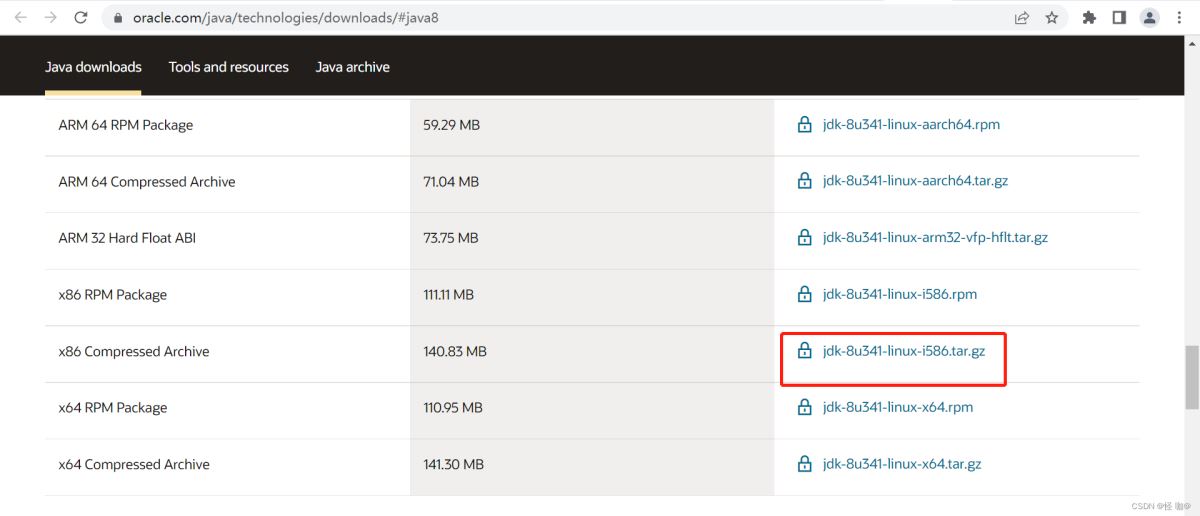Viewport: 1200px width, 516px height.
Task: Download jdk-8u341-linux-x64.tar.gz
Action: pos(901,464)
